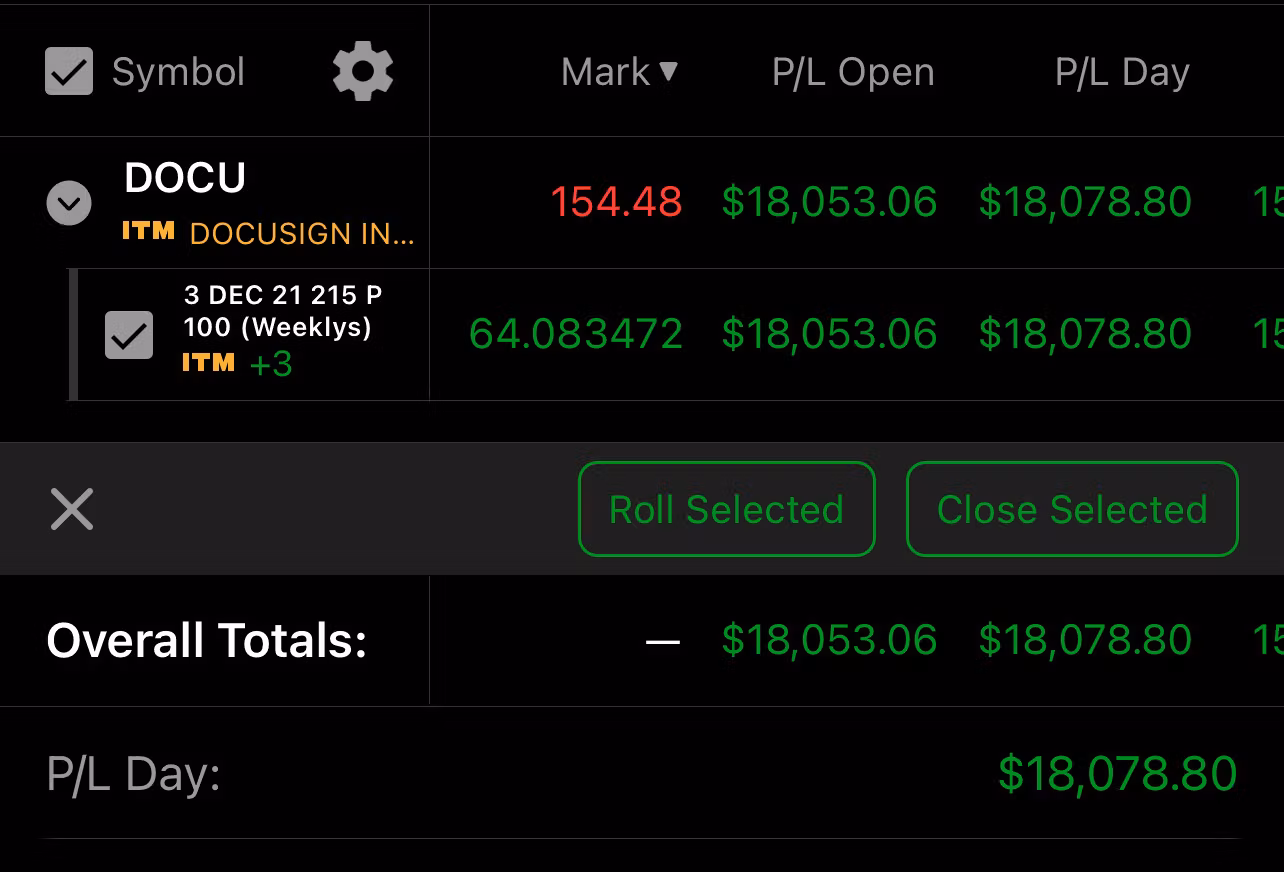Viewport: 1284px width, 872px height.
Task: Click the red Mark price 154.48
Action: click(615, 201)
